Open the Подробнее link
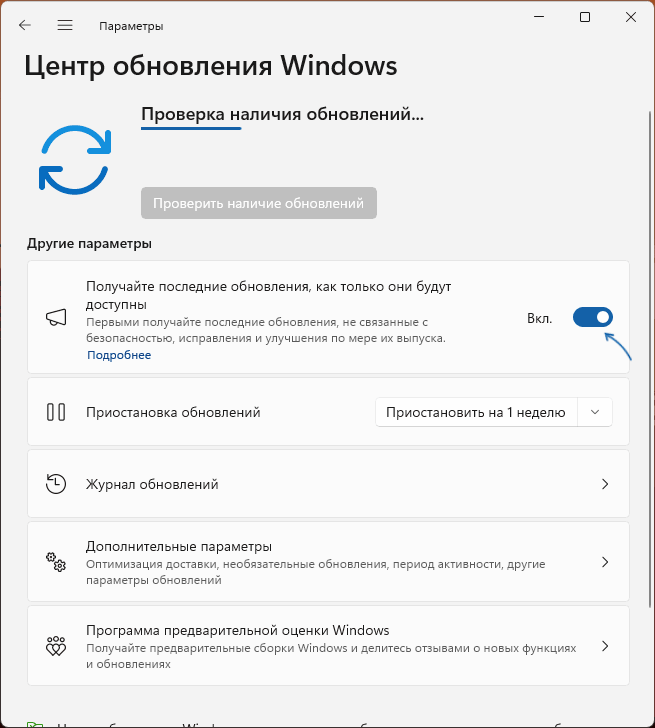The image size is (655, 728). point(119,355)
